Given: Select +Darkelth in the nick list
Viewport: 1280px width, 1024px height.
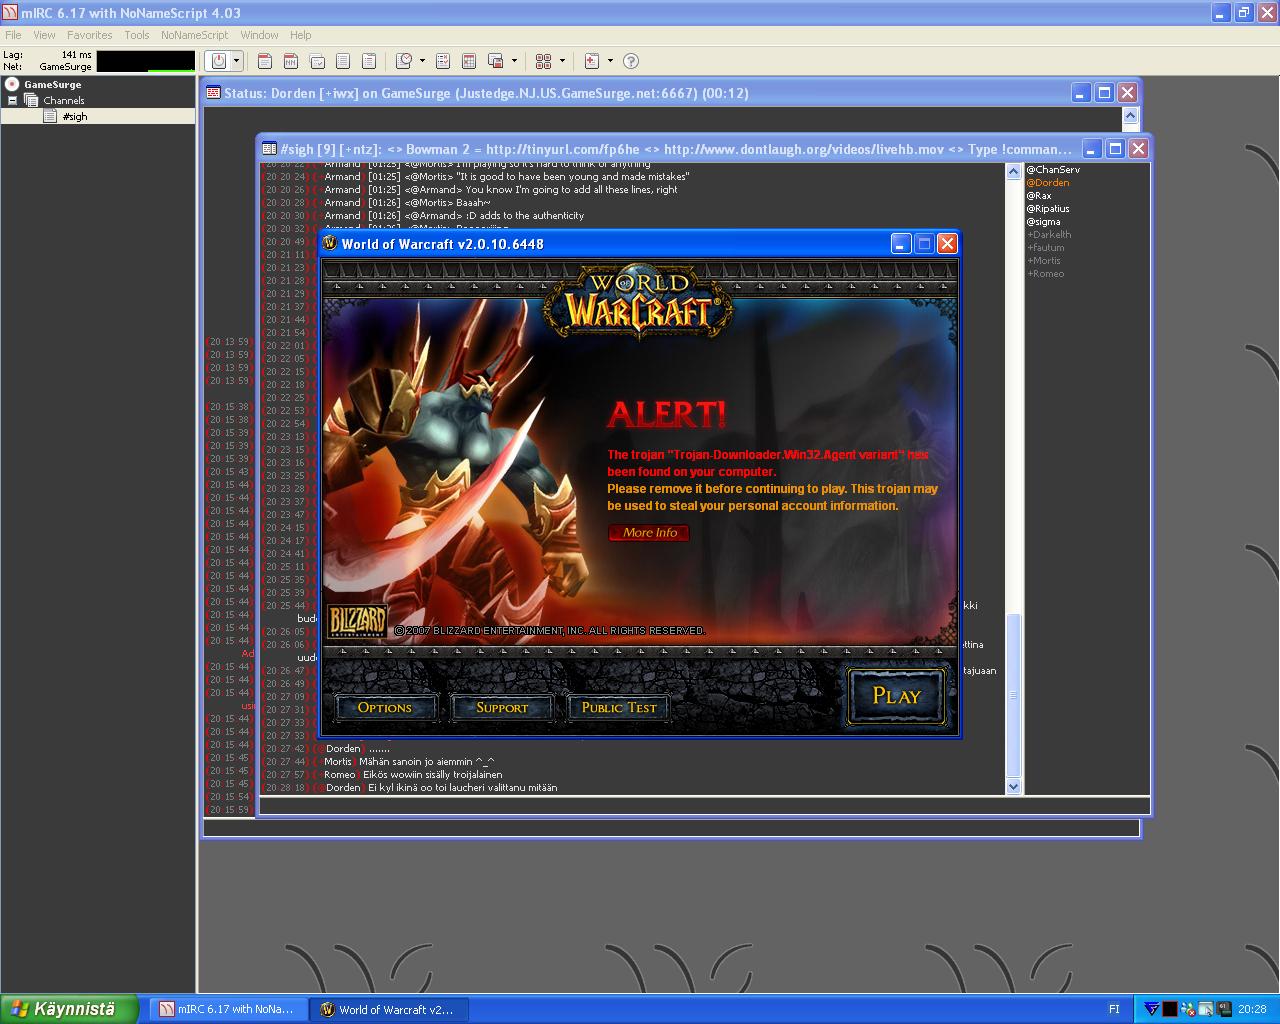Looking at the screenshot, I should [x=1049, y=235].
